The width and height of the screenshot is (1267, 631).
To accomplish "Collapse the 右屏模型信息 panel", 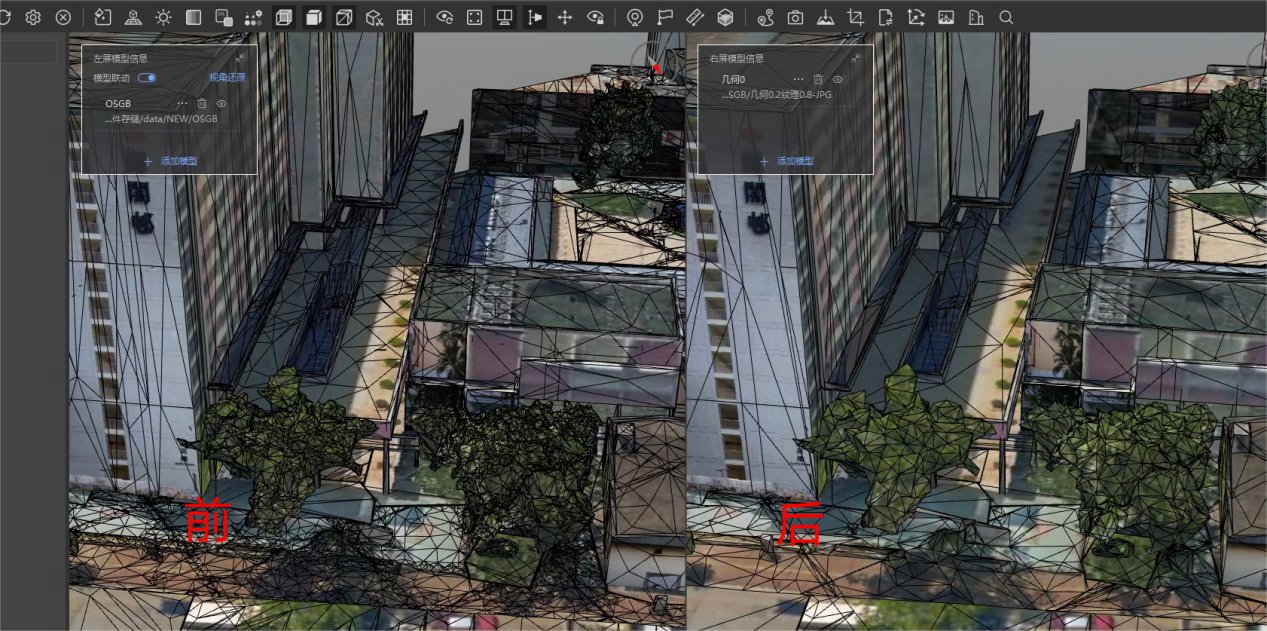I will pos(856,58).
